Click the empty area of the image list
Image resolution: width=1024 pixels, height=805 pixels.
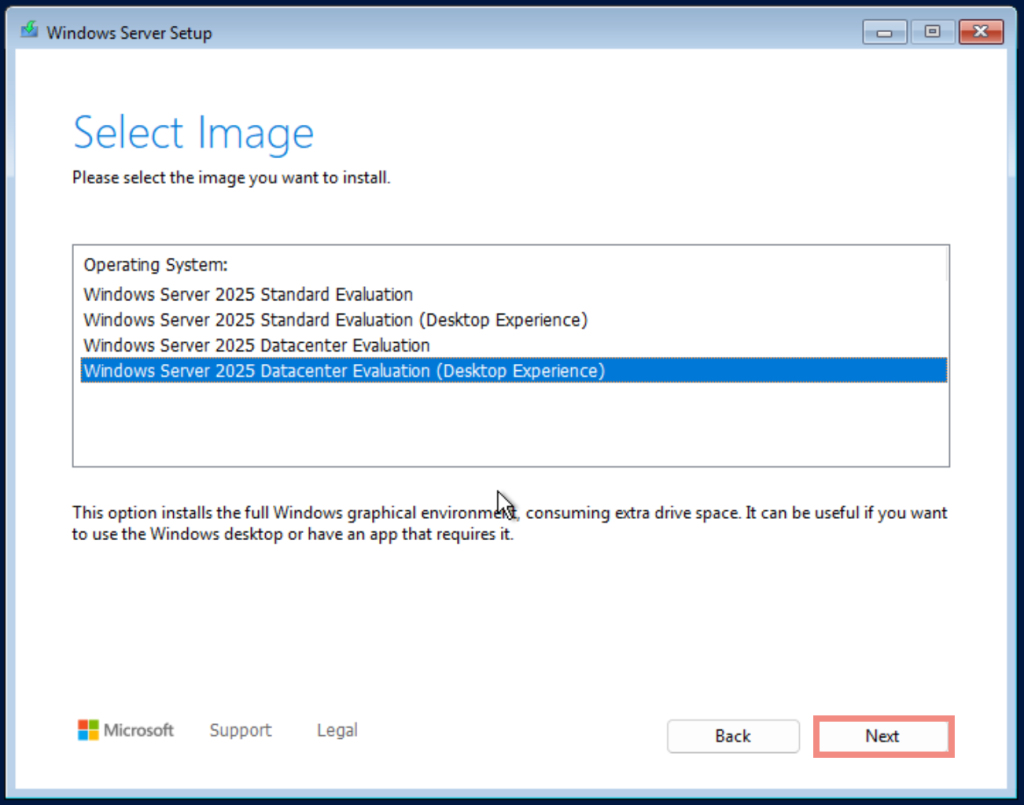click(500, 430)
